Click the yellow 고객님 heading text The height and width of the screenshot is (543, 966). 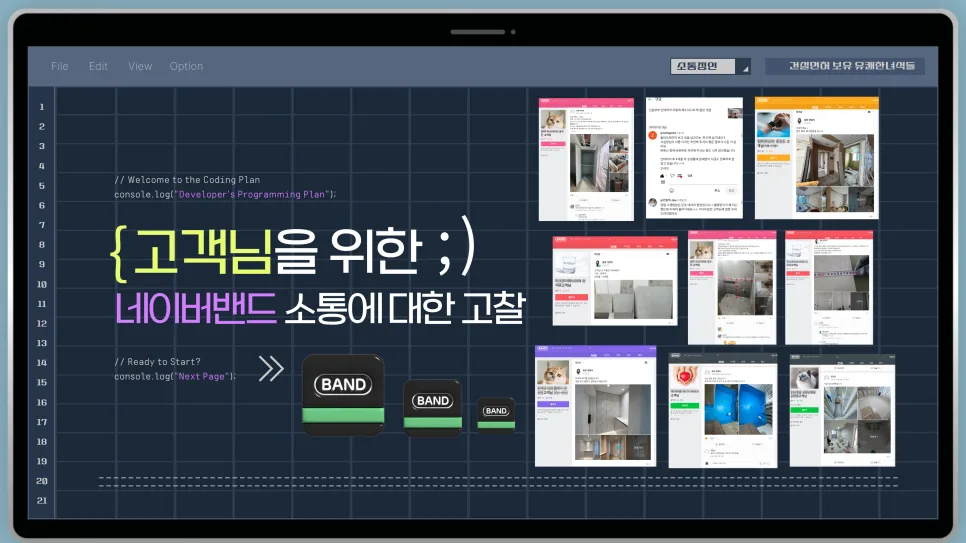(203, 251)
